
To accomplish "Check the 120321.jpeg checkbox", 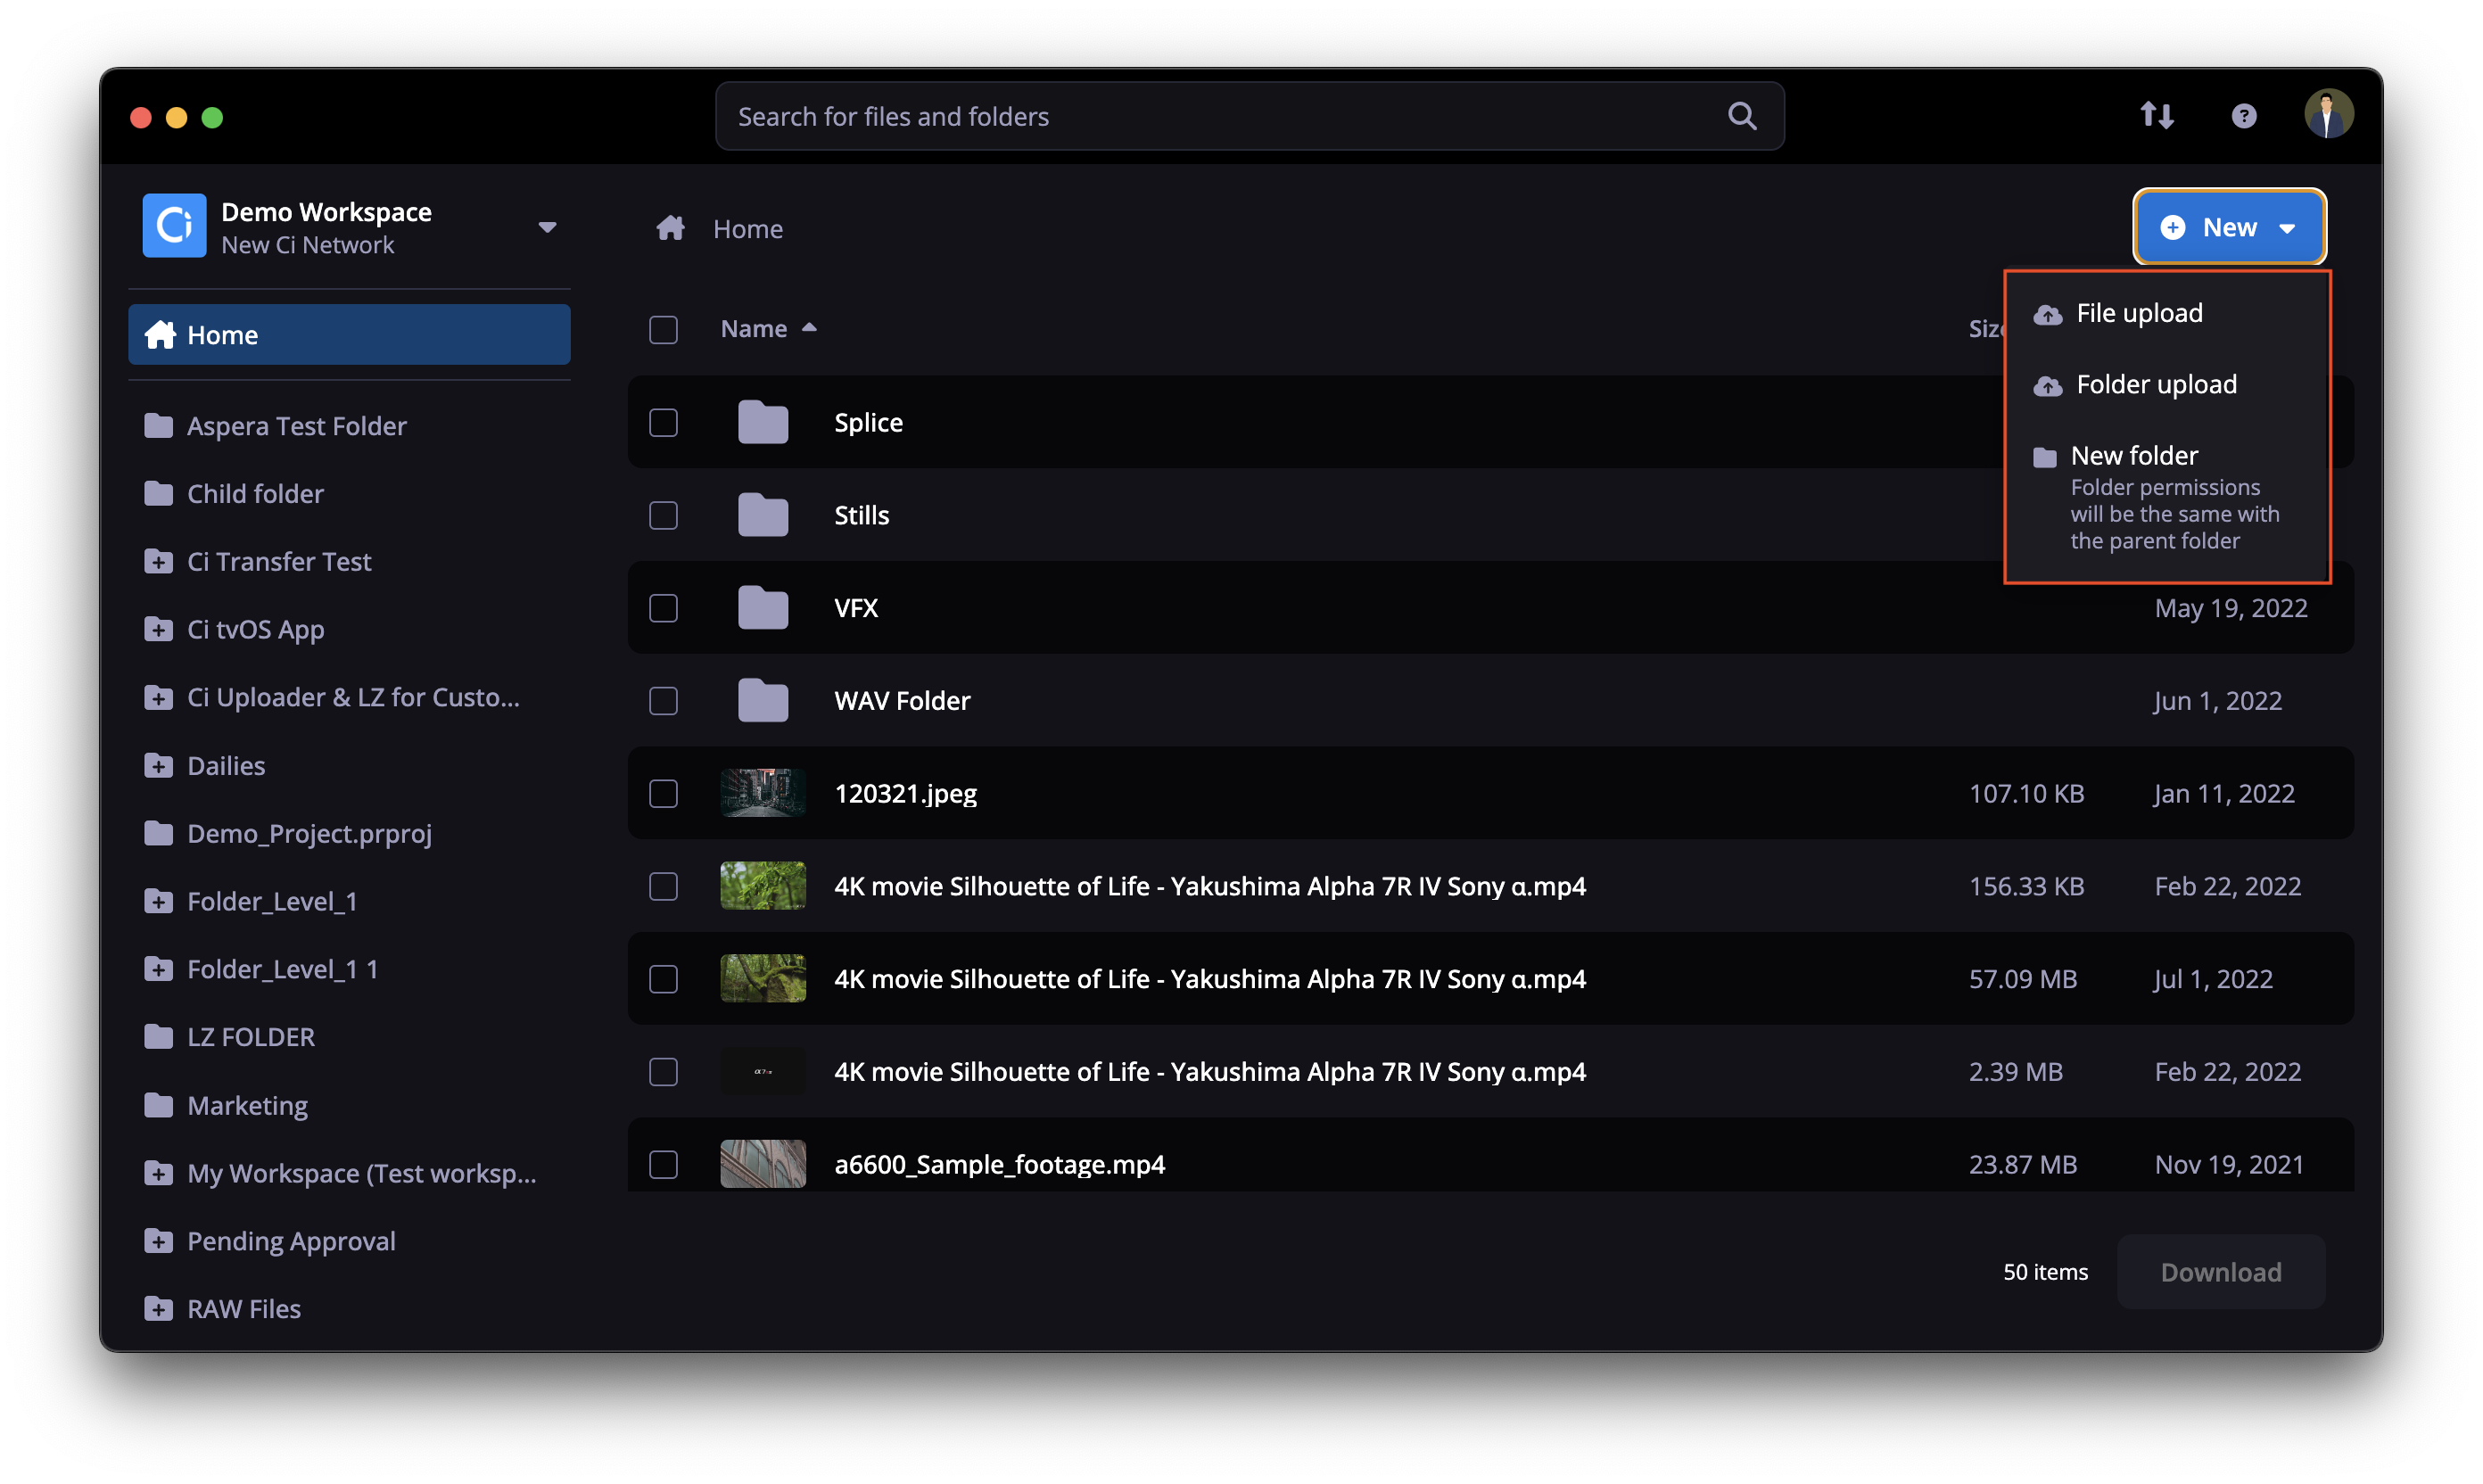I will pyautogui.click(x=663, y=794).
